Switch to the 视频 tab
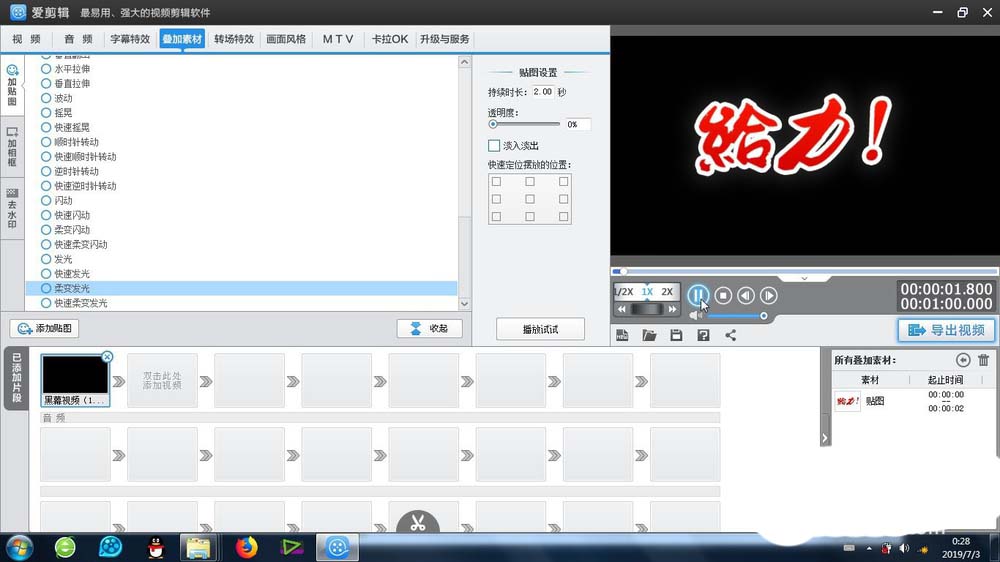This screenshot has height=562, width=1000. [x=26, y=39]
